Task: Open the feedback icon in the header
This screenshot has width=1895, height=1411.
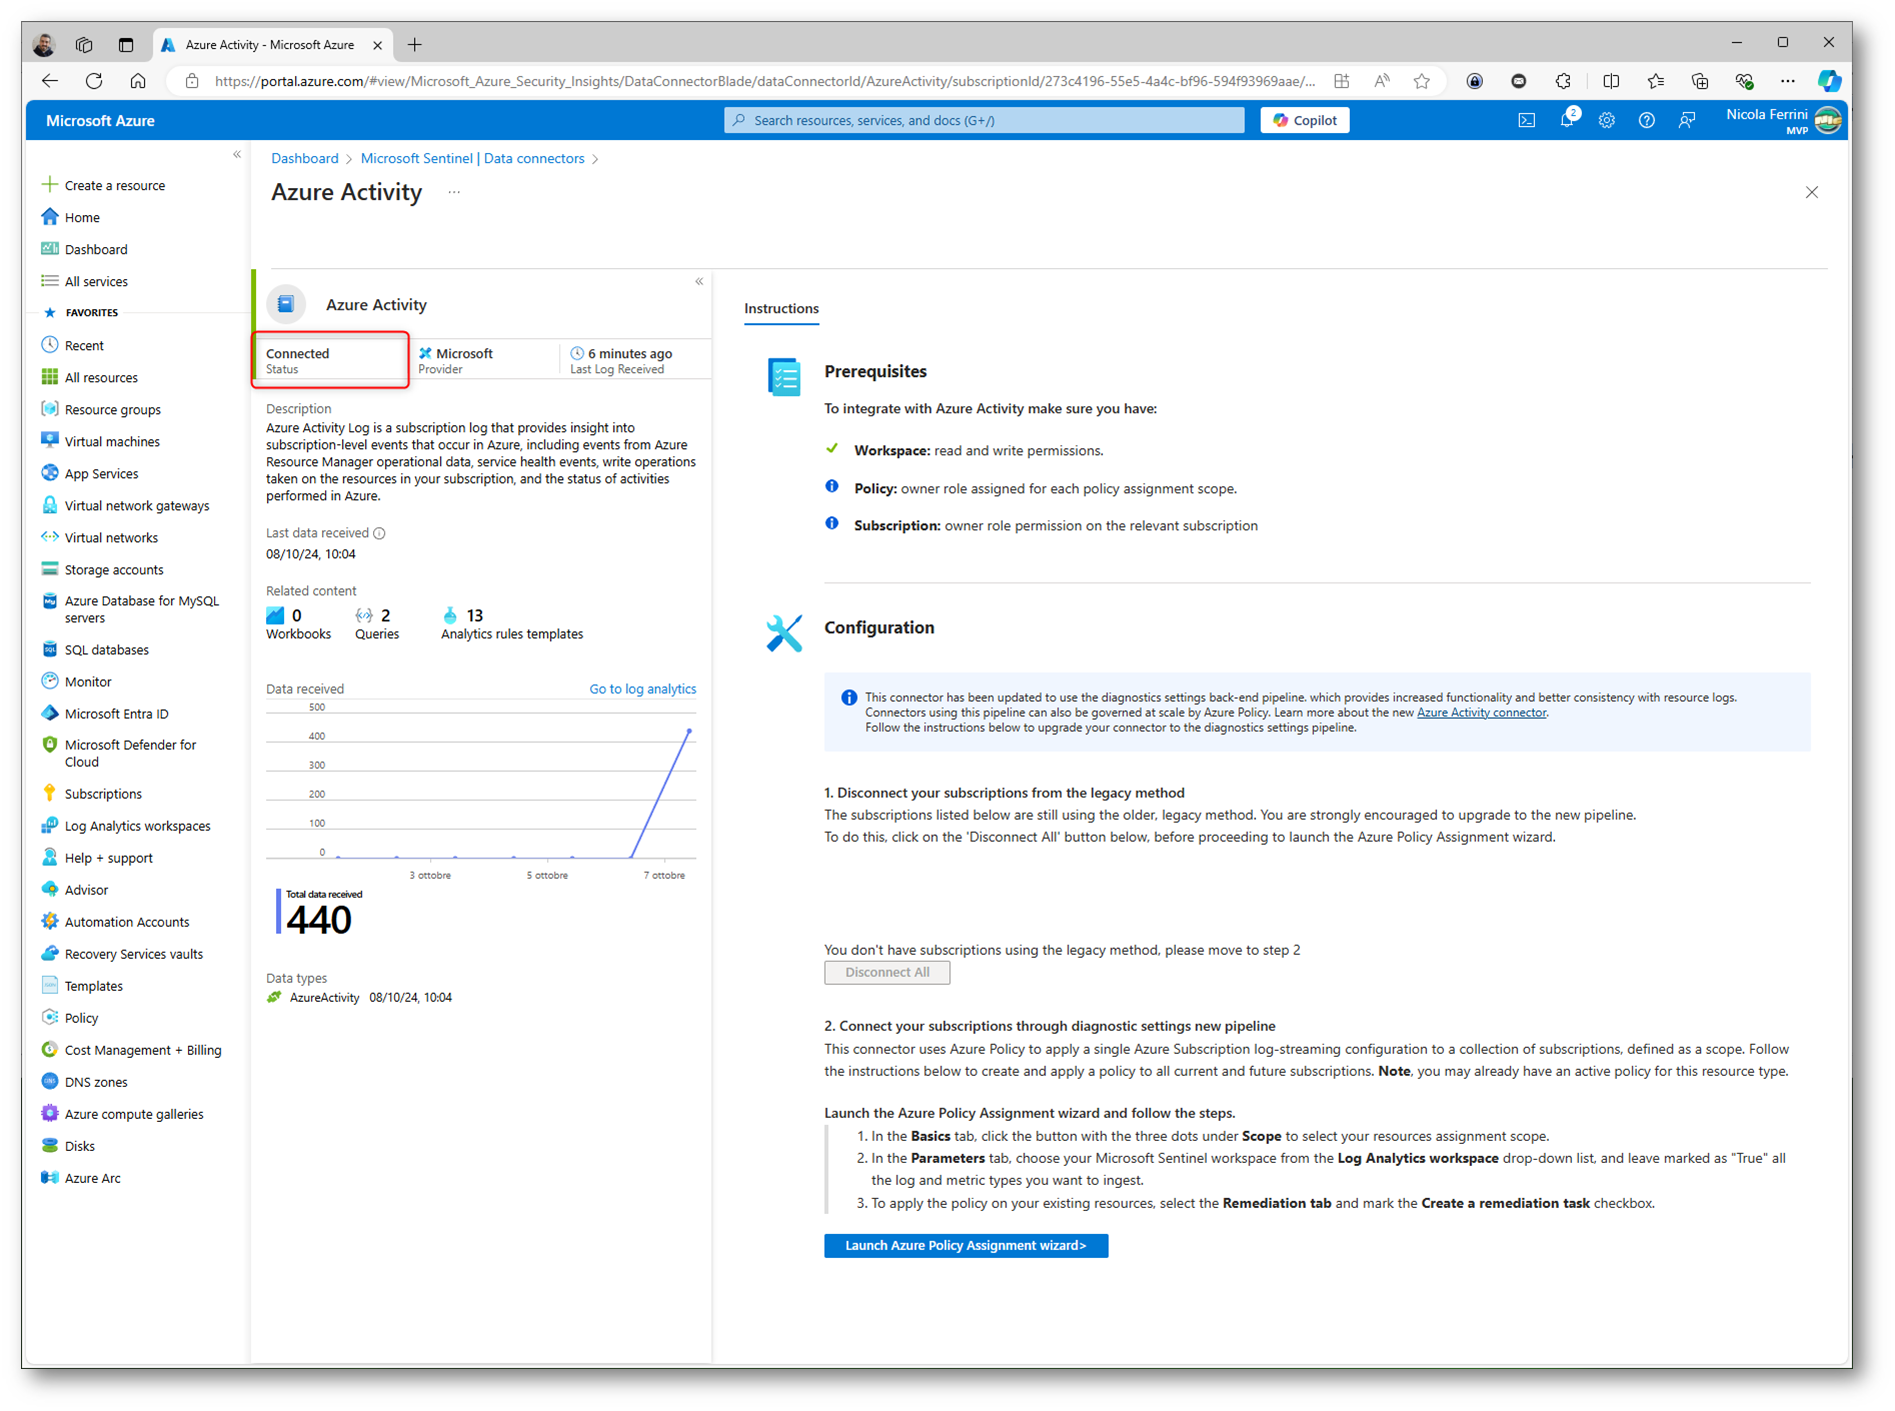Action: click(x=1687, y=120)
